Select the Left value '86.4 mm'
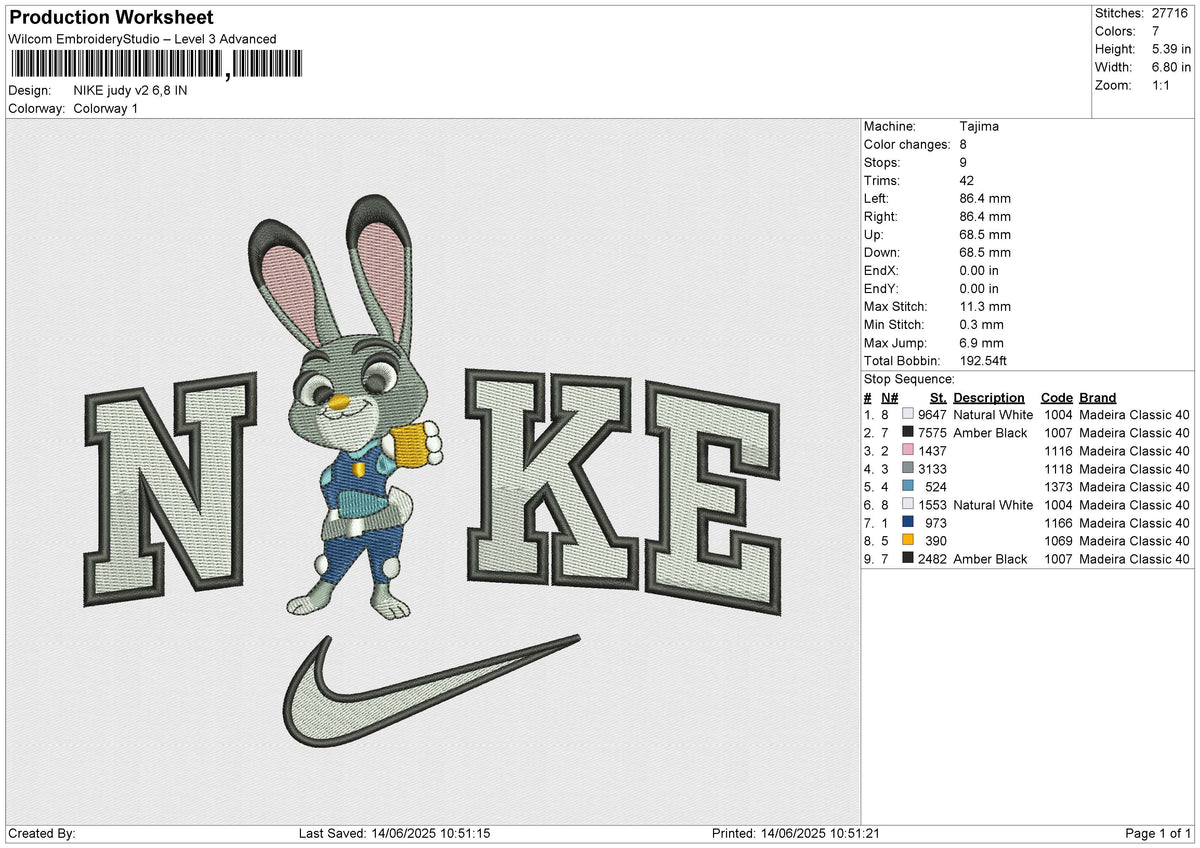 [985, 198]
